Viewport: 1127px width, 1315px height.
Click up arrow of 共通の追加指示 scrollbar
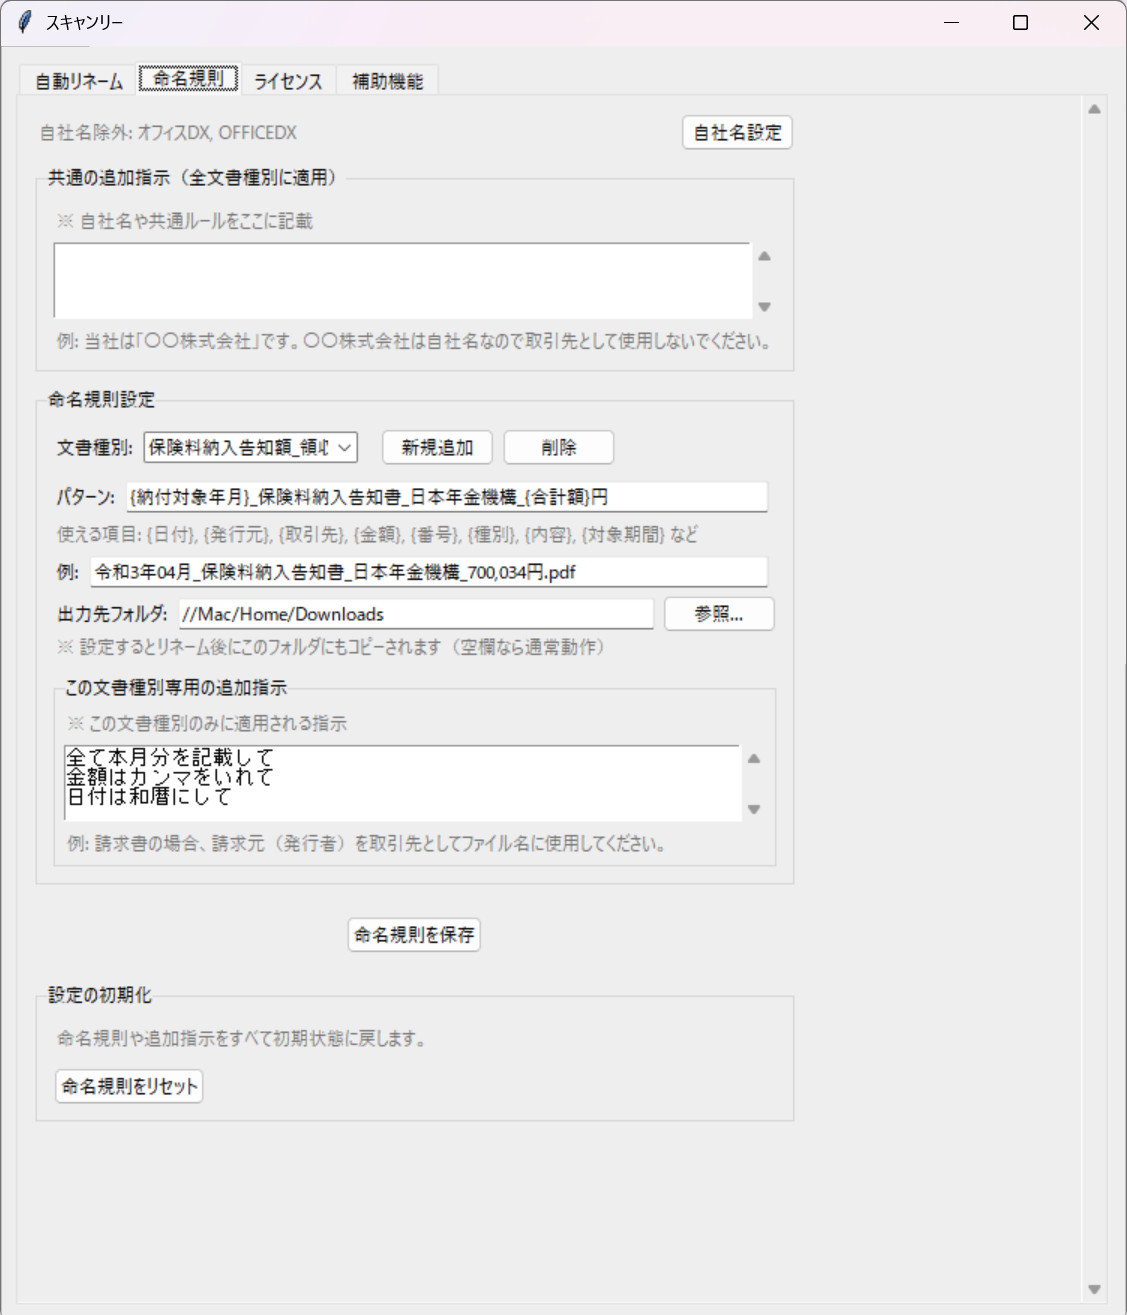click(x=764, y=256)
